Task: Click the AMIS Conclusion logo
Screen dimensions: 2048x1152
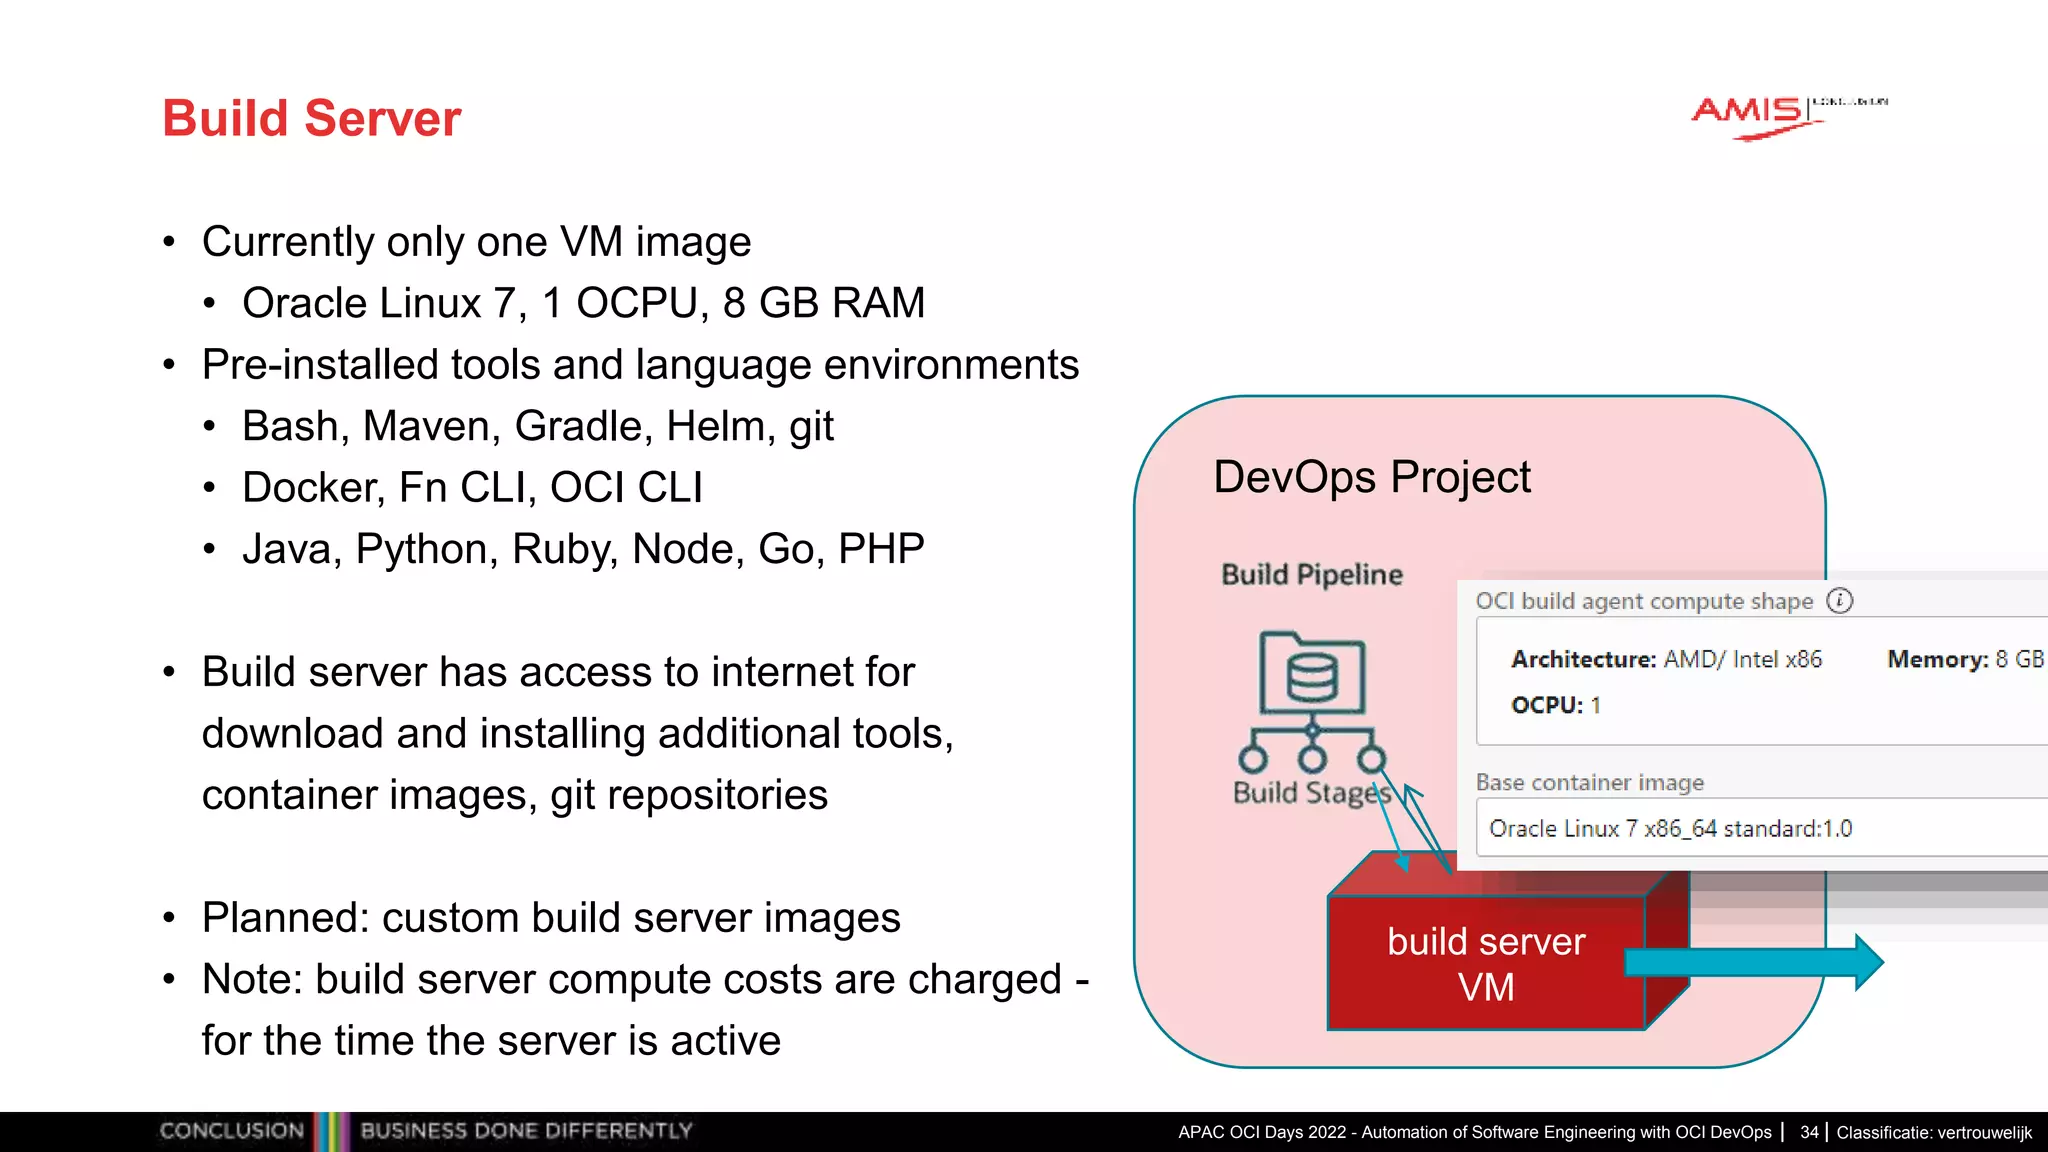Action: point(1789,118)
